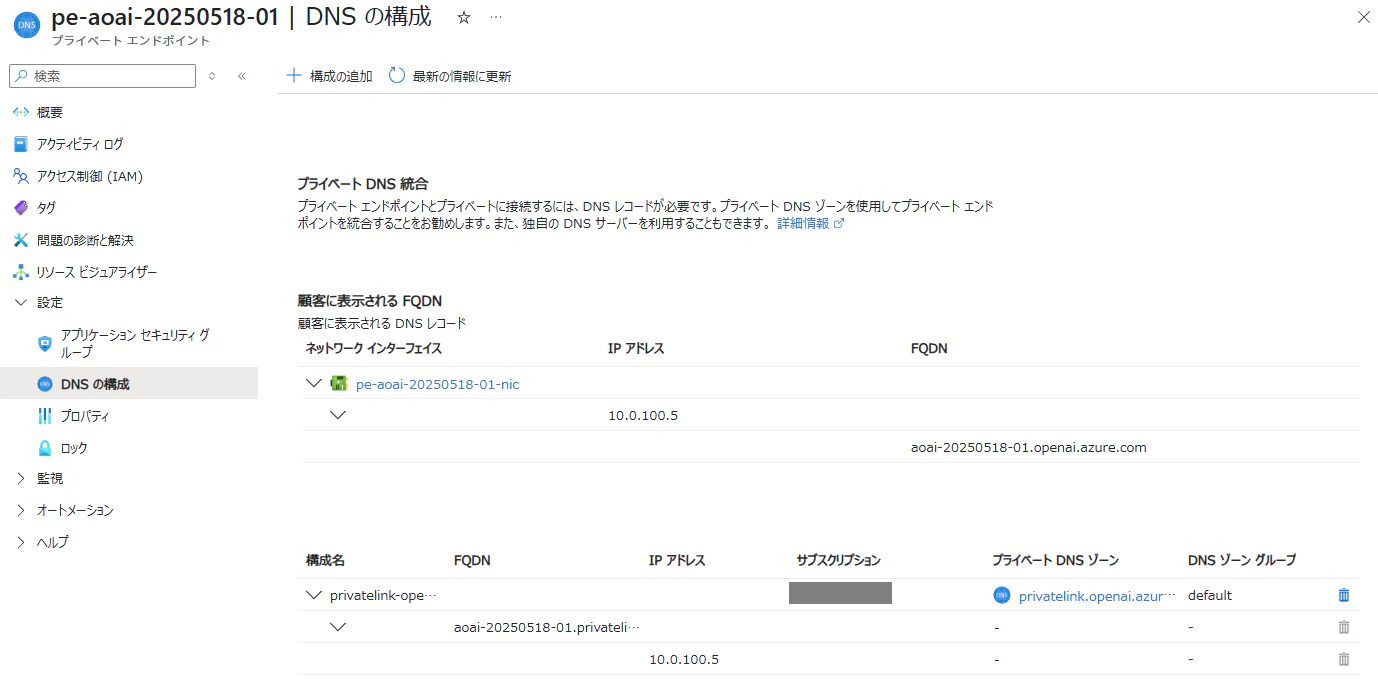Collapse the pe-aoai-20250518-01-nic row chevron
The width and height of the screenshot is (1378, 695).
tap(314, 383)
